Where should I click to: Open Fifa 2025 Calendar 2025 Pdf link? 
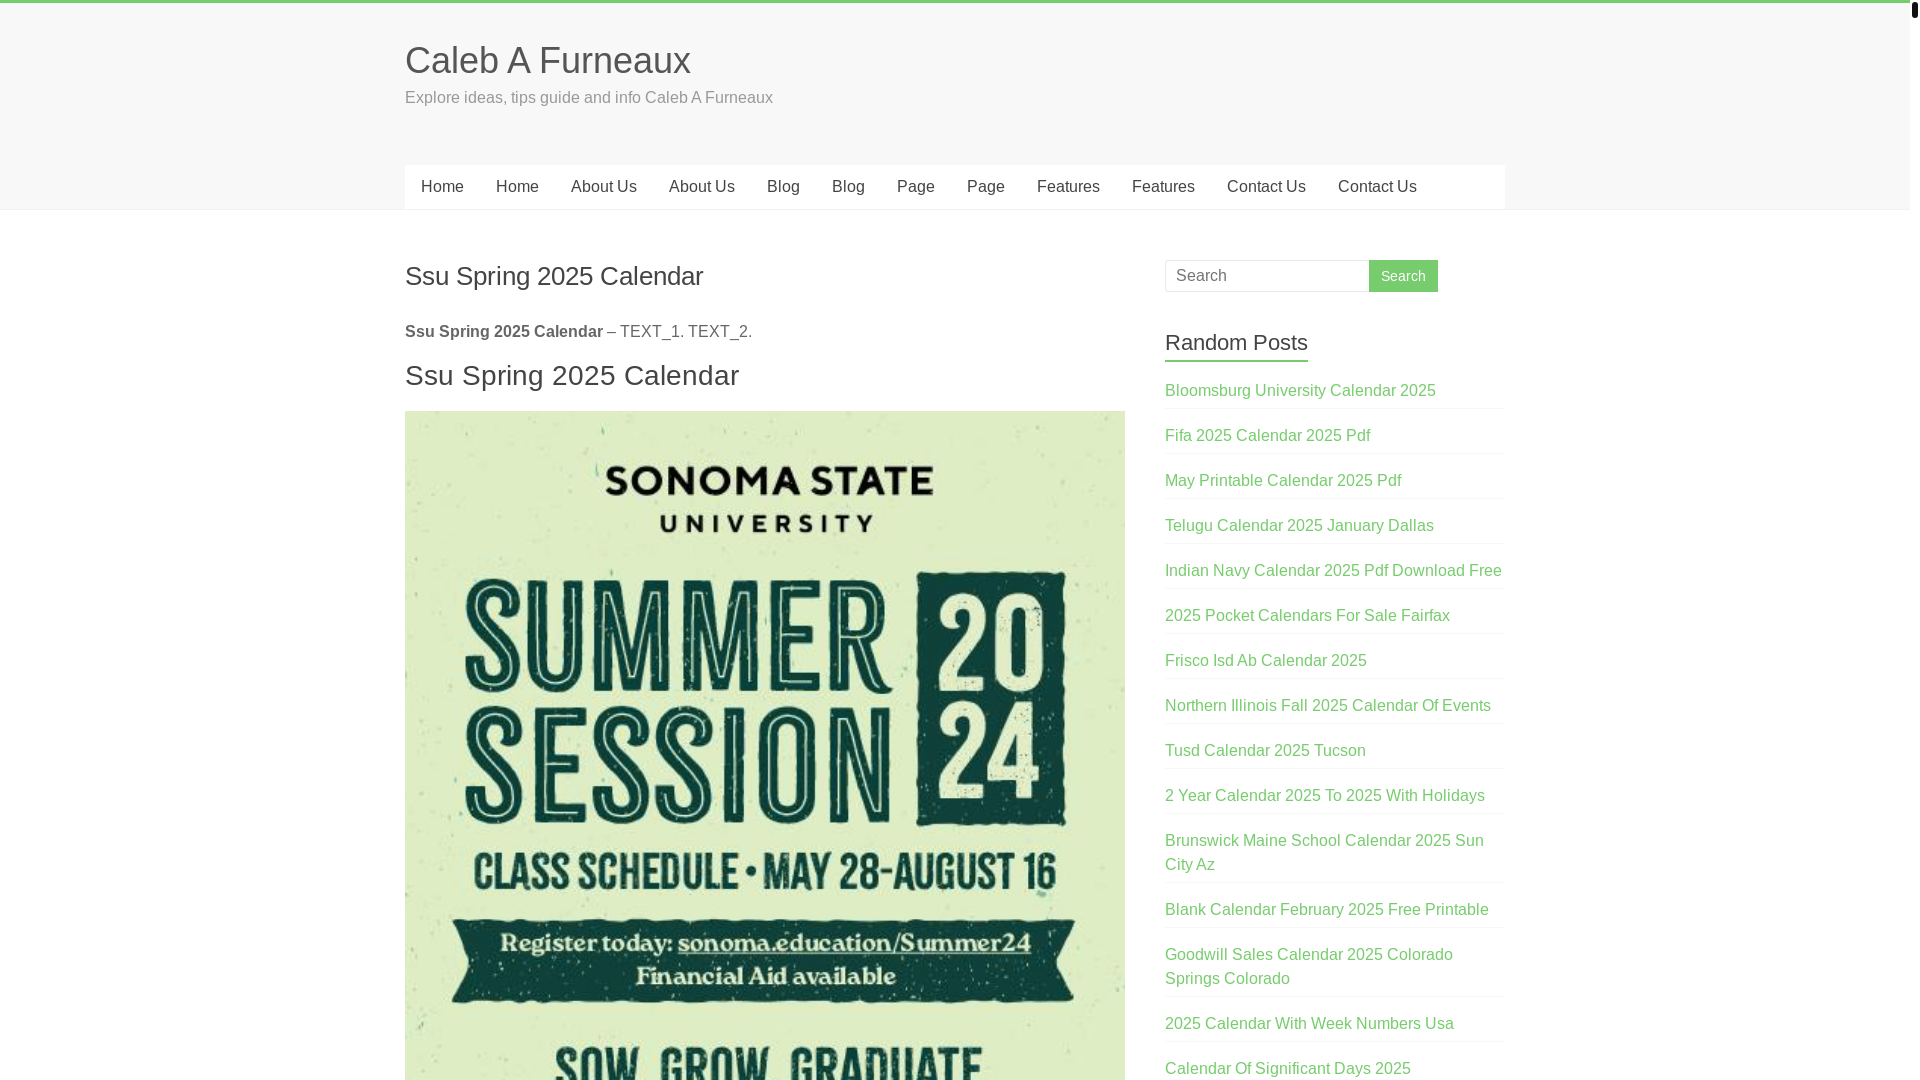pos(1267,436)
